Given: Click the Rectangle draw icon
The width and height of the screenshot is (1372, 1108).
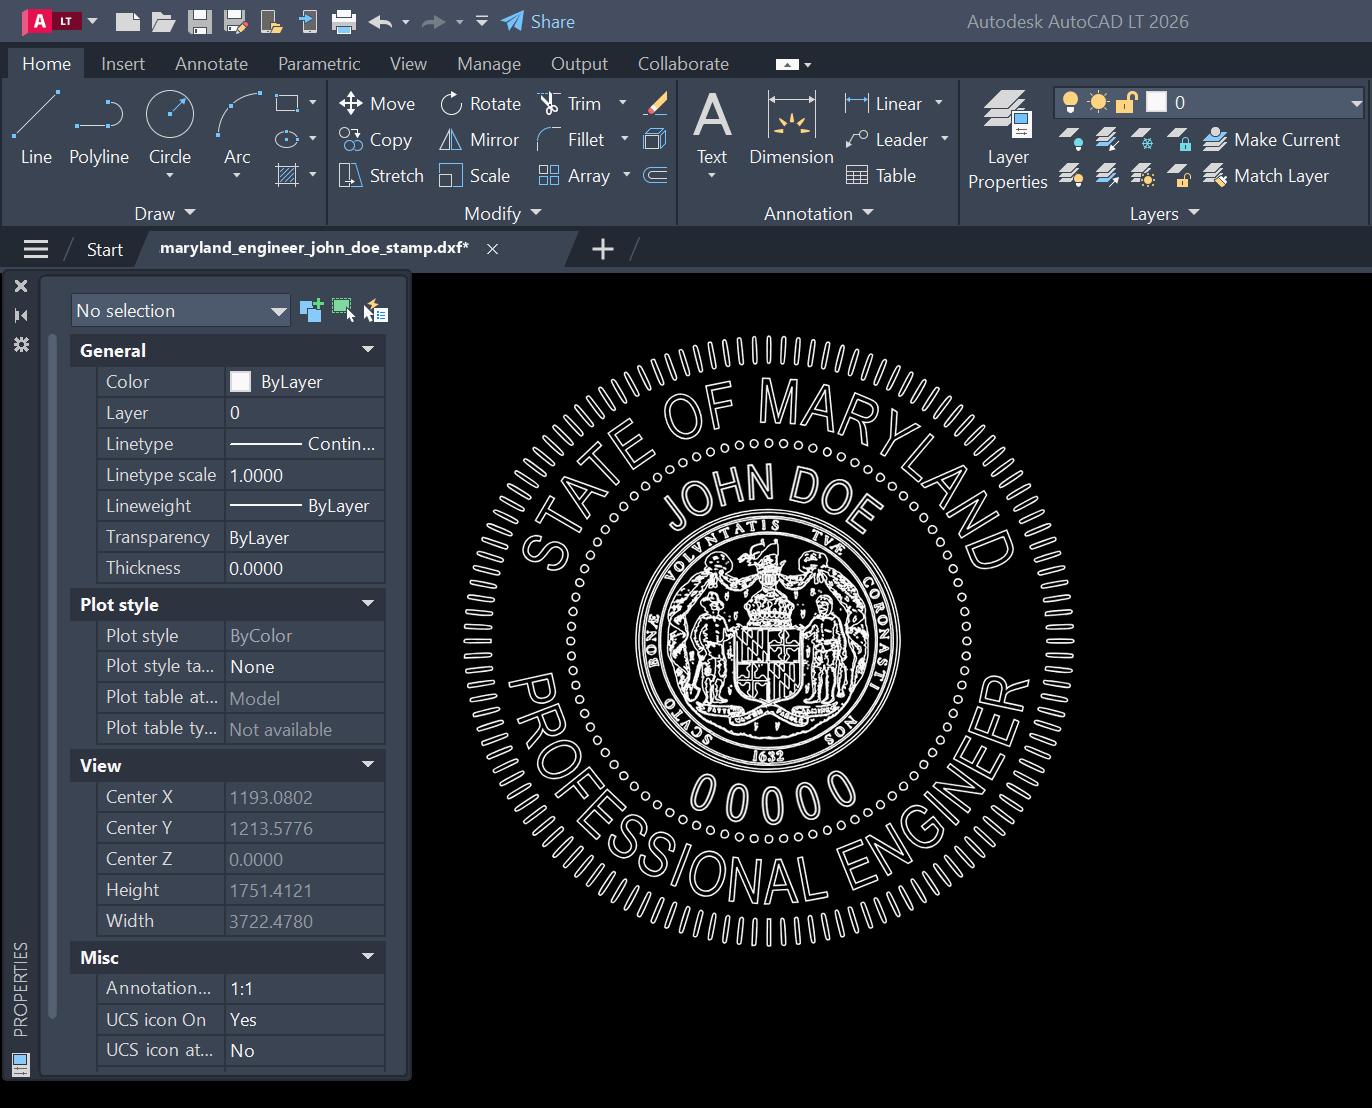Looking at the screenshot, I should (287, 103).
